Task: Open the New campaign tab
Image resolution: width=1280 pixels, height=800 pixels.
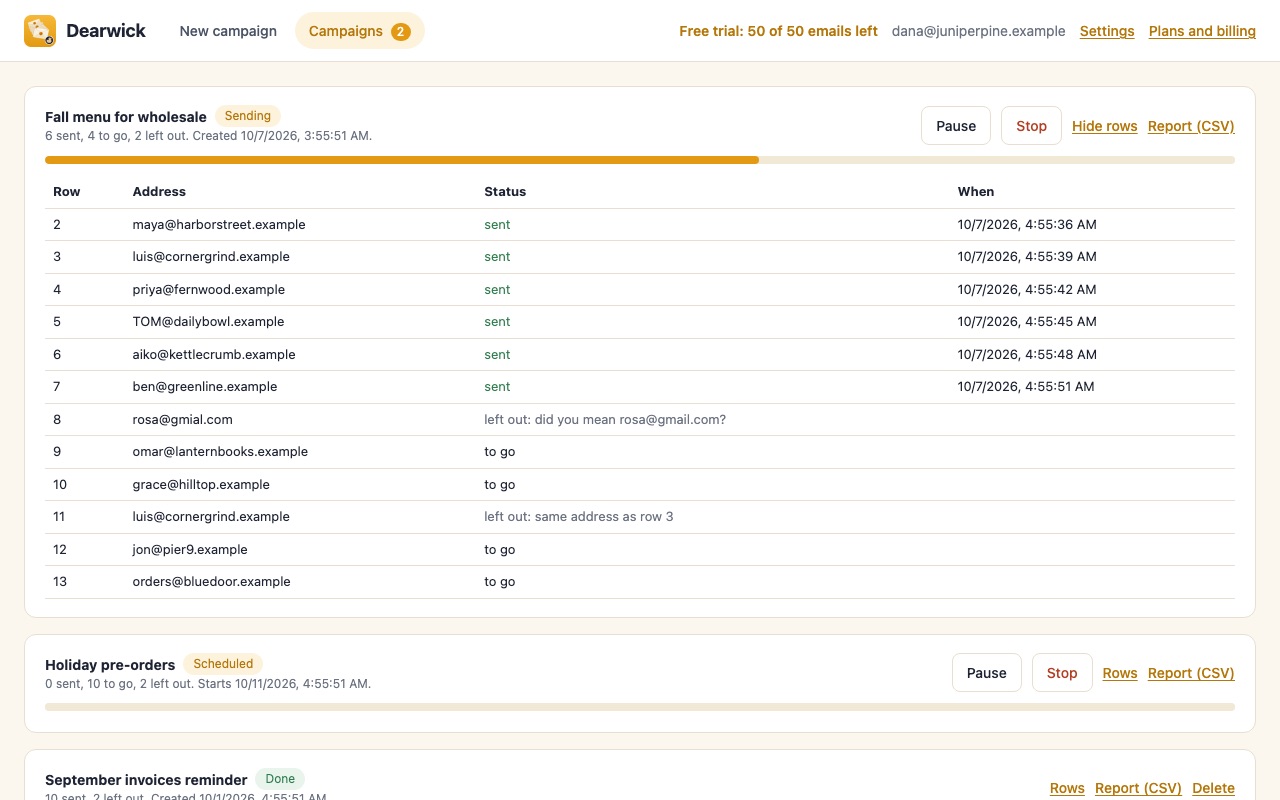Action: point(228,31)
